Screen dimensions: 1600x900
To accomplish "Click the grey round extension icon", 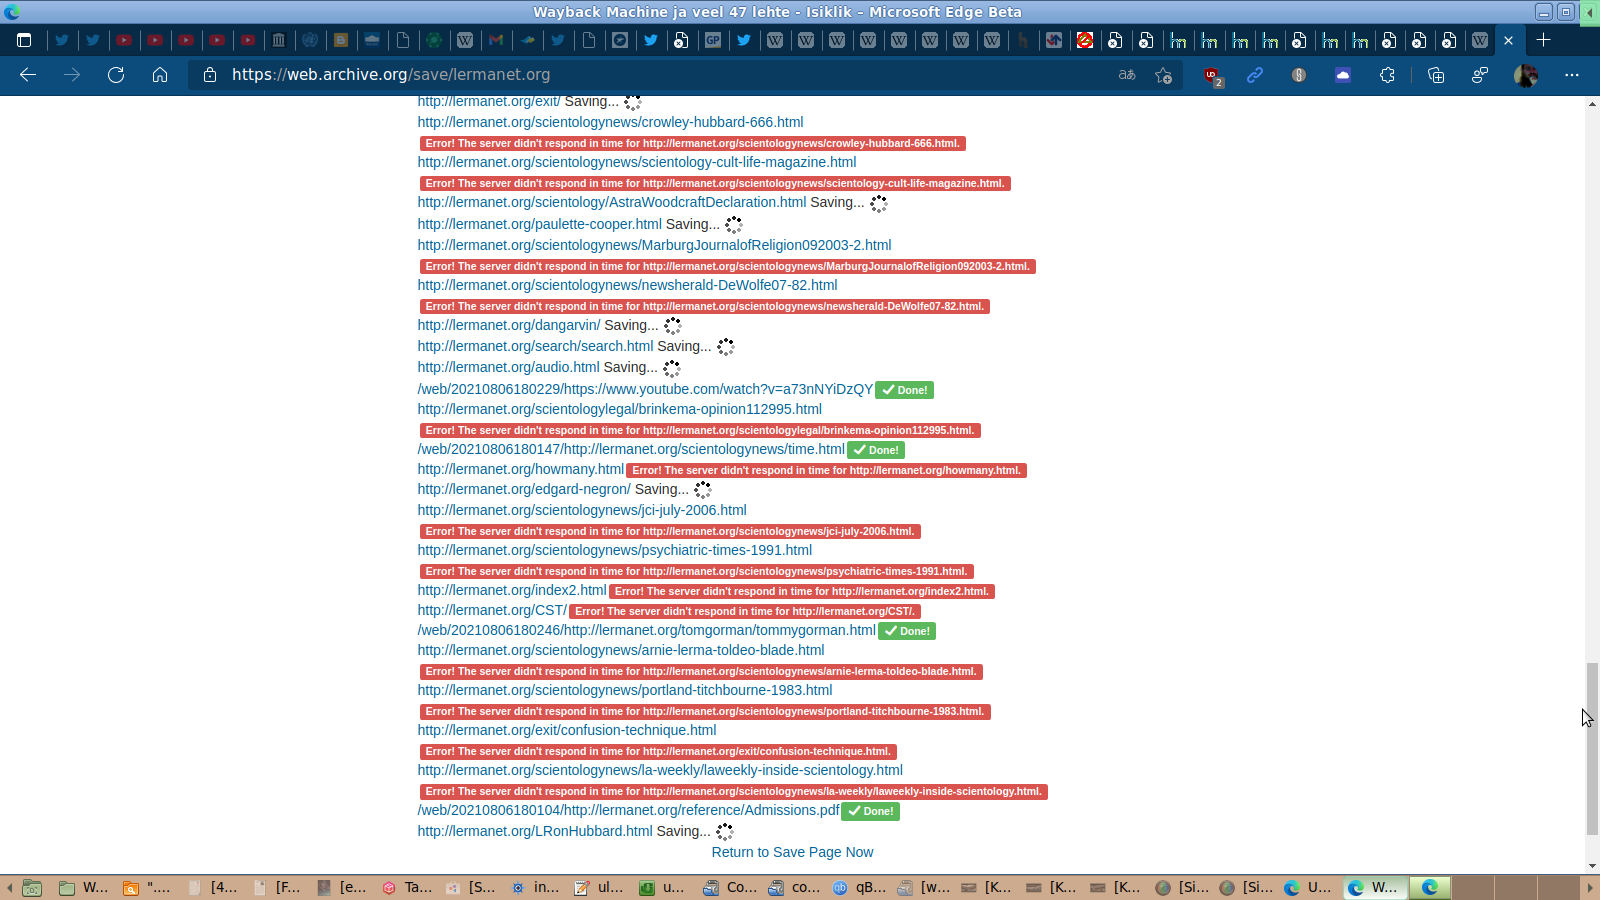I will tap(1299, 75).
